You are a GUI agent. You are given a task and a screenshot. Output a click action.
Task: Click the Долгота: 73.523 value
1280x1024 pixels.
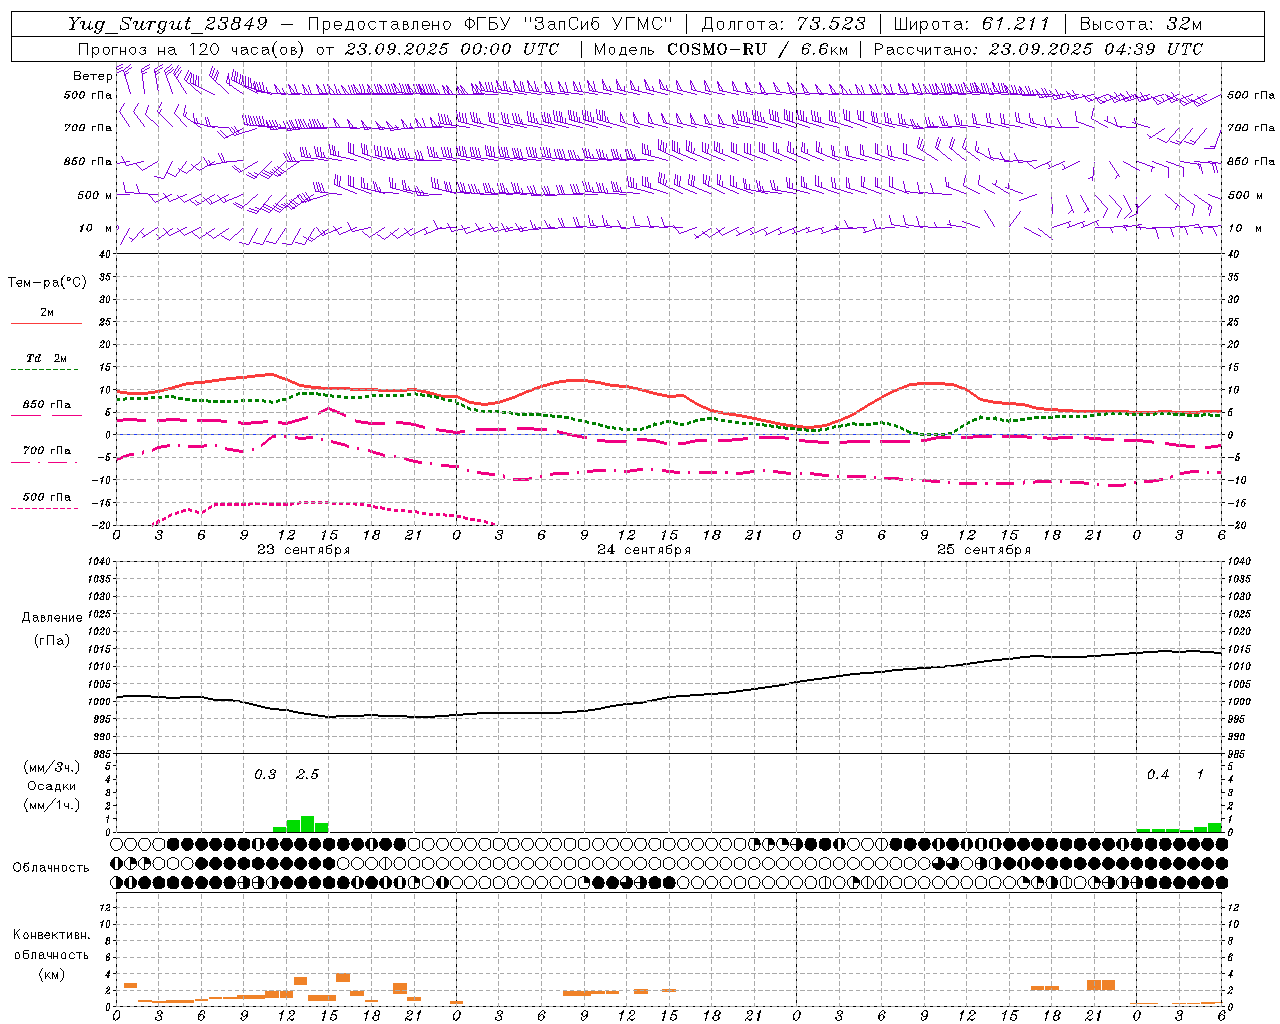(785, 24)
